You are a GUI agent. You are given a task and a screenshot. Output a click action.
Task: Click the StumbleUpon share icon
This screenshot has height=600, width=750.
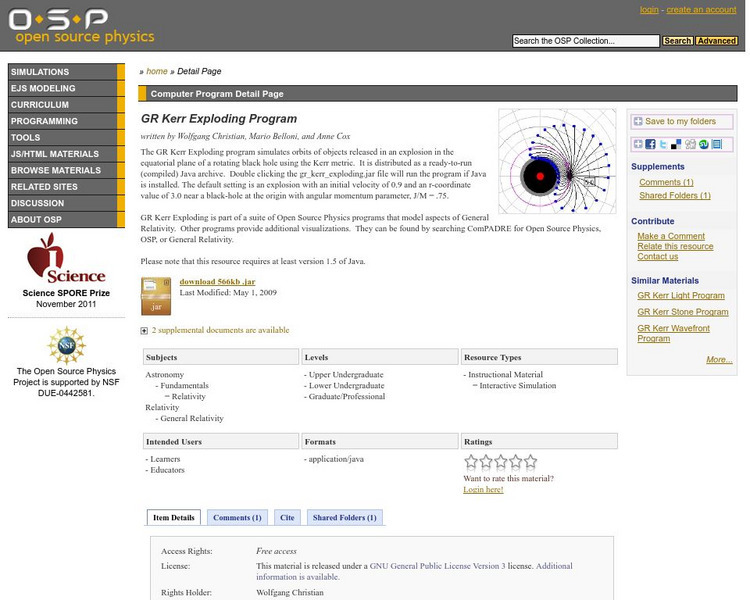point(703,144)
